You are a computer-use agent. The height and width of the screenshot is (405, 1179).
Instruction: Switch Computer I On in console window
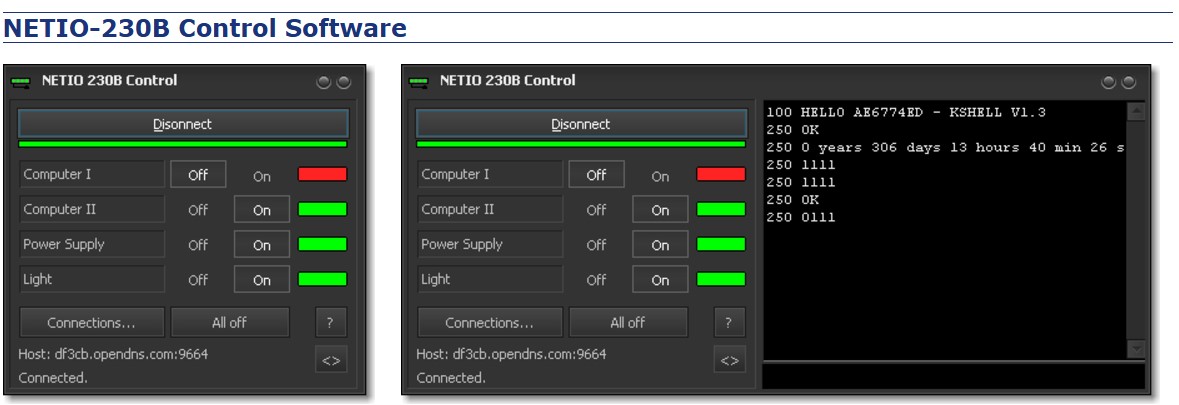pyautogui.click(x=660, y=177)
